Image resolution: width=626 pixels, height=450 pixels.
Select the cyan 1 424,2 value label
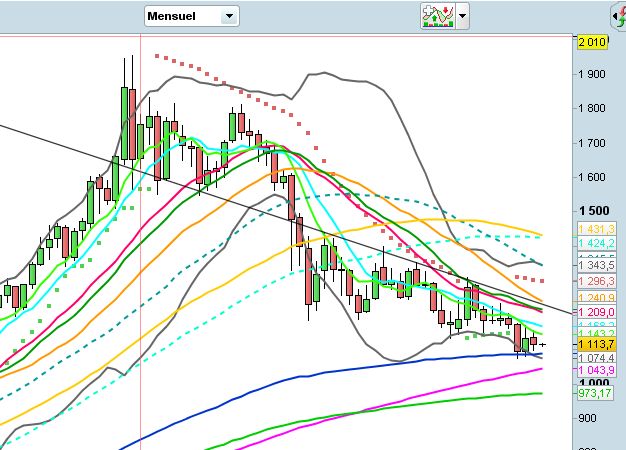[x=596, y=243]
